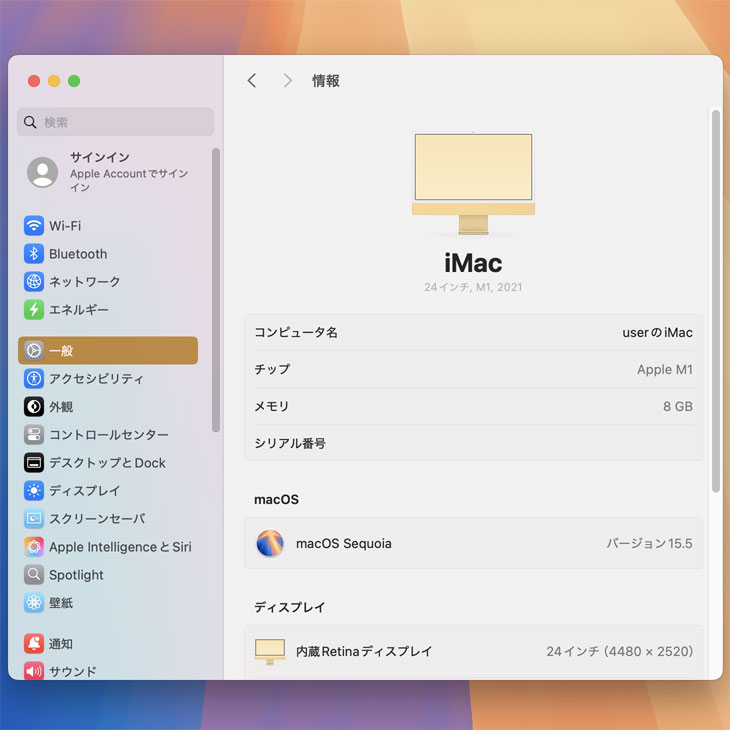Click the sidebar vertical scrollbar
The image size is (730, 730).
216,290
